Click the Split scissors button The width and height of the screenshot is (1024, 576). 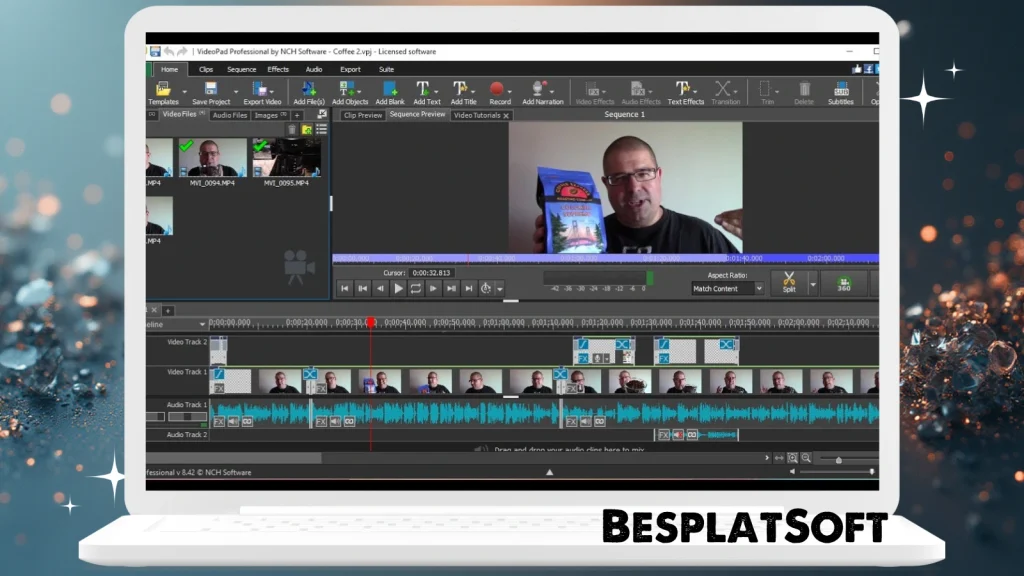point(789,283)
